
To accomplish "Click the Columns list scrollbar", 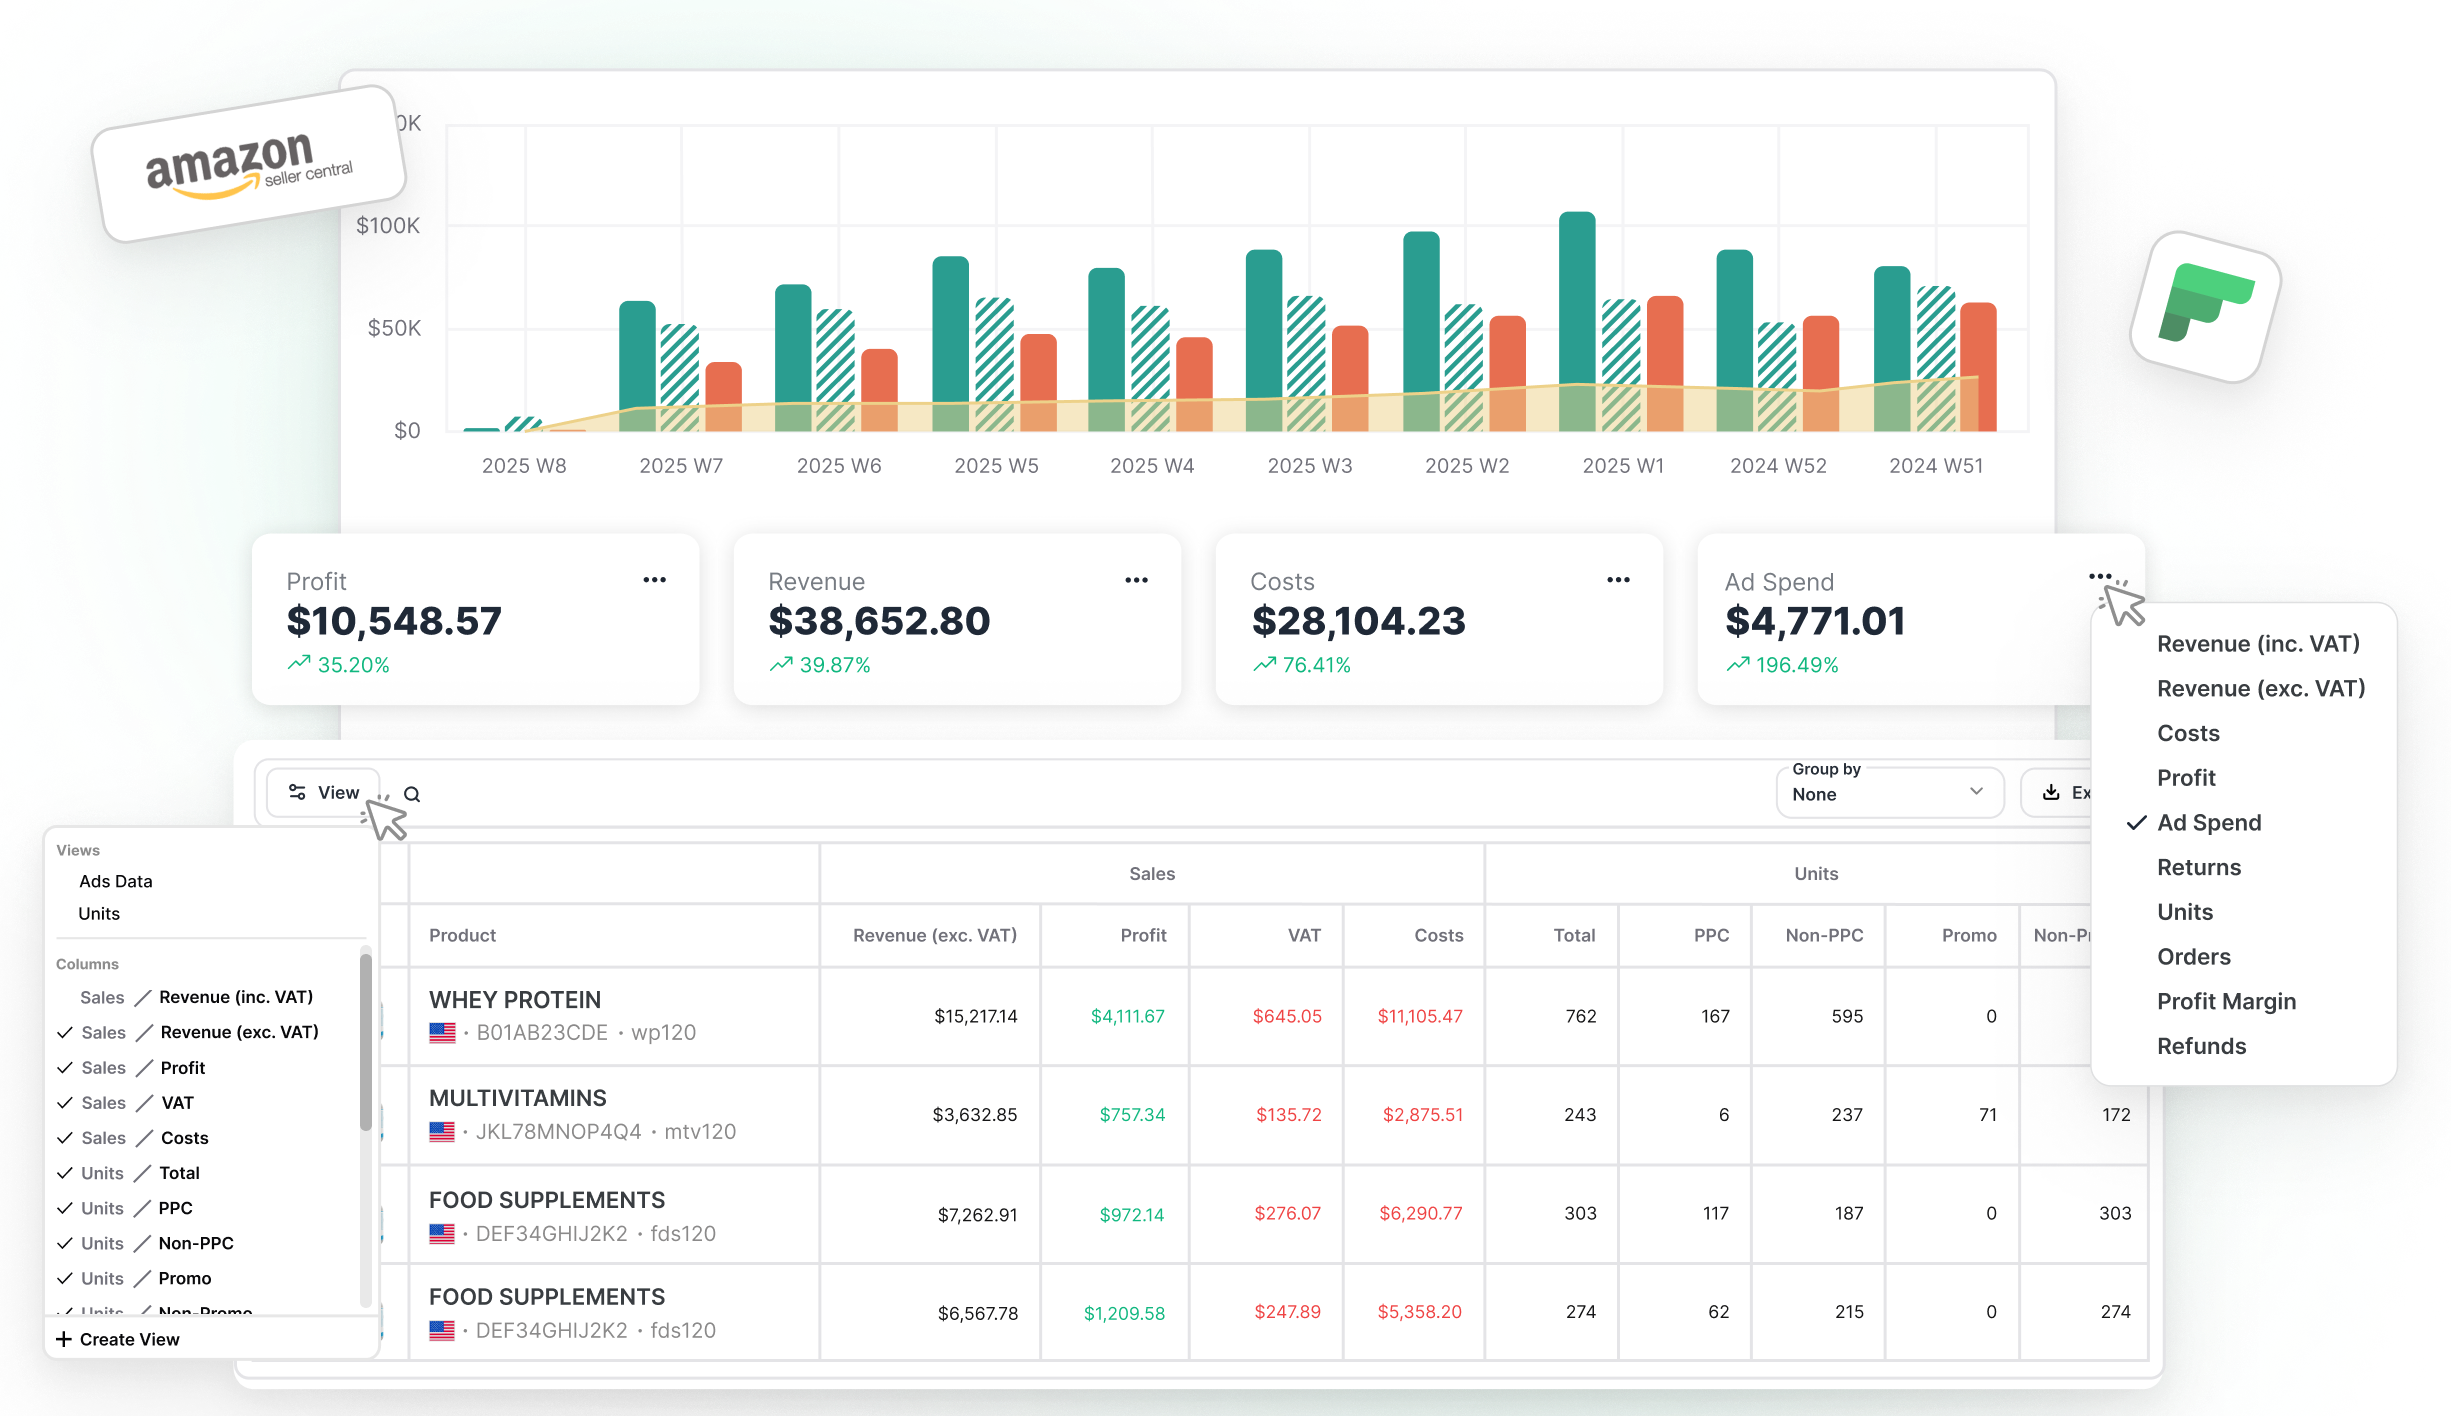I will tap(366, 1042).
